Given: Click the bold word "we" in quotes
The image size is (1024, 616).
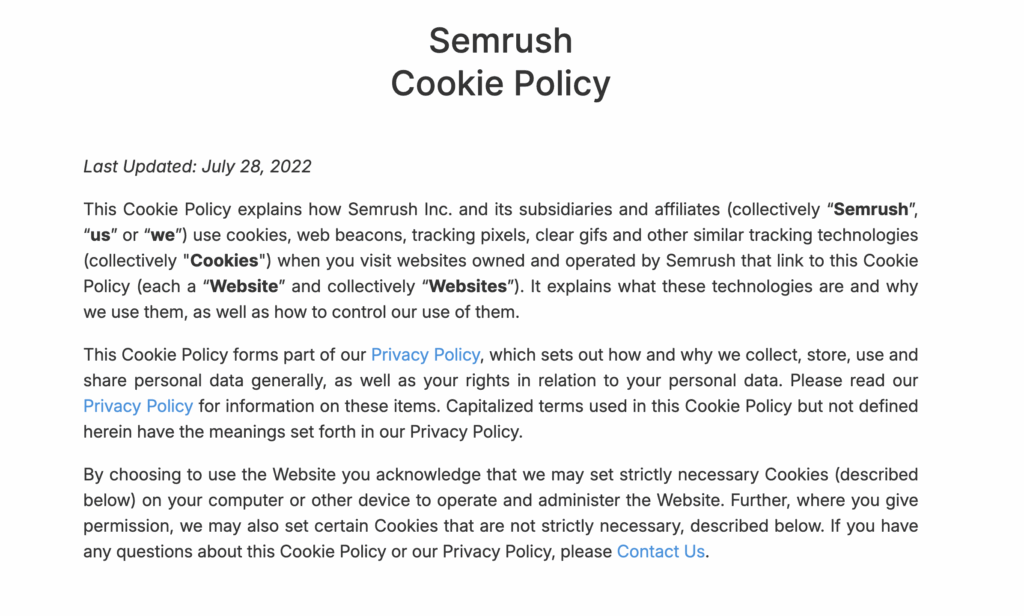Looking at the screenshot, I should point(162,236).
